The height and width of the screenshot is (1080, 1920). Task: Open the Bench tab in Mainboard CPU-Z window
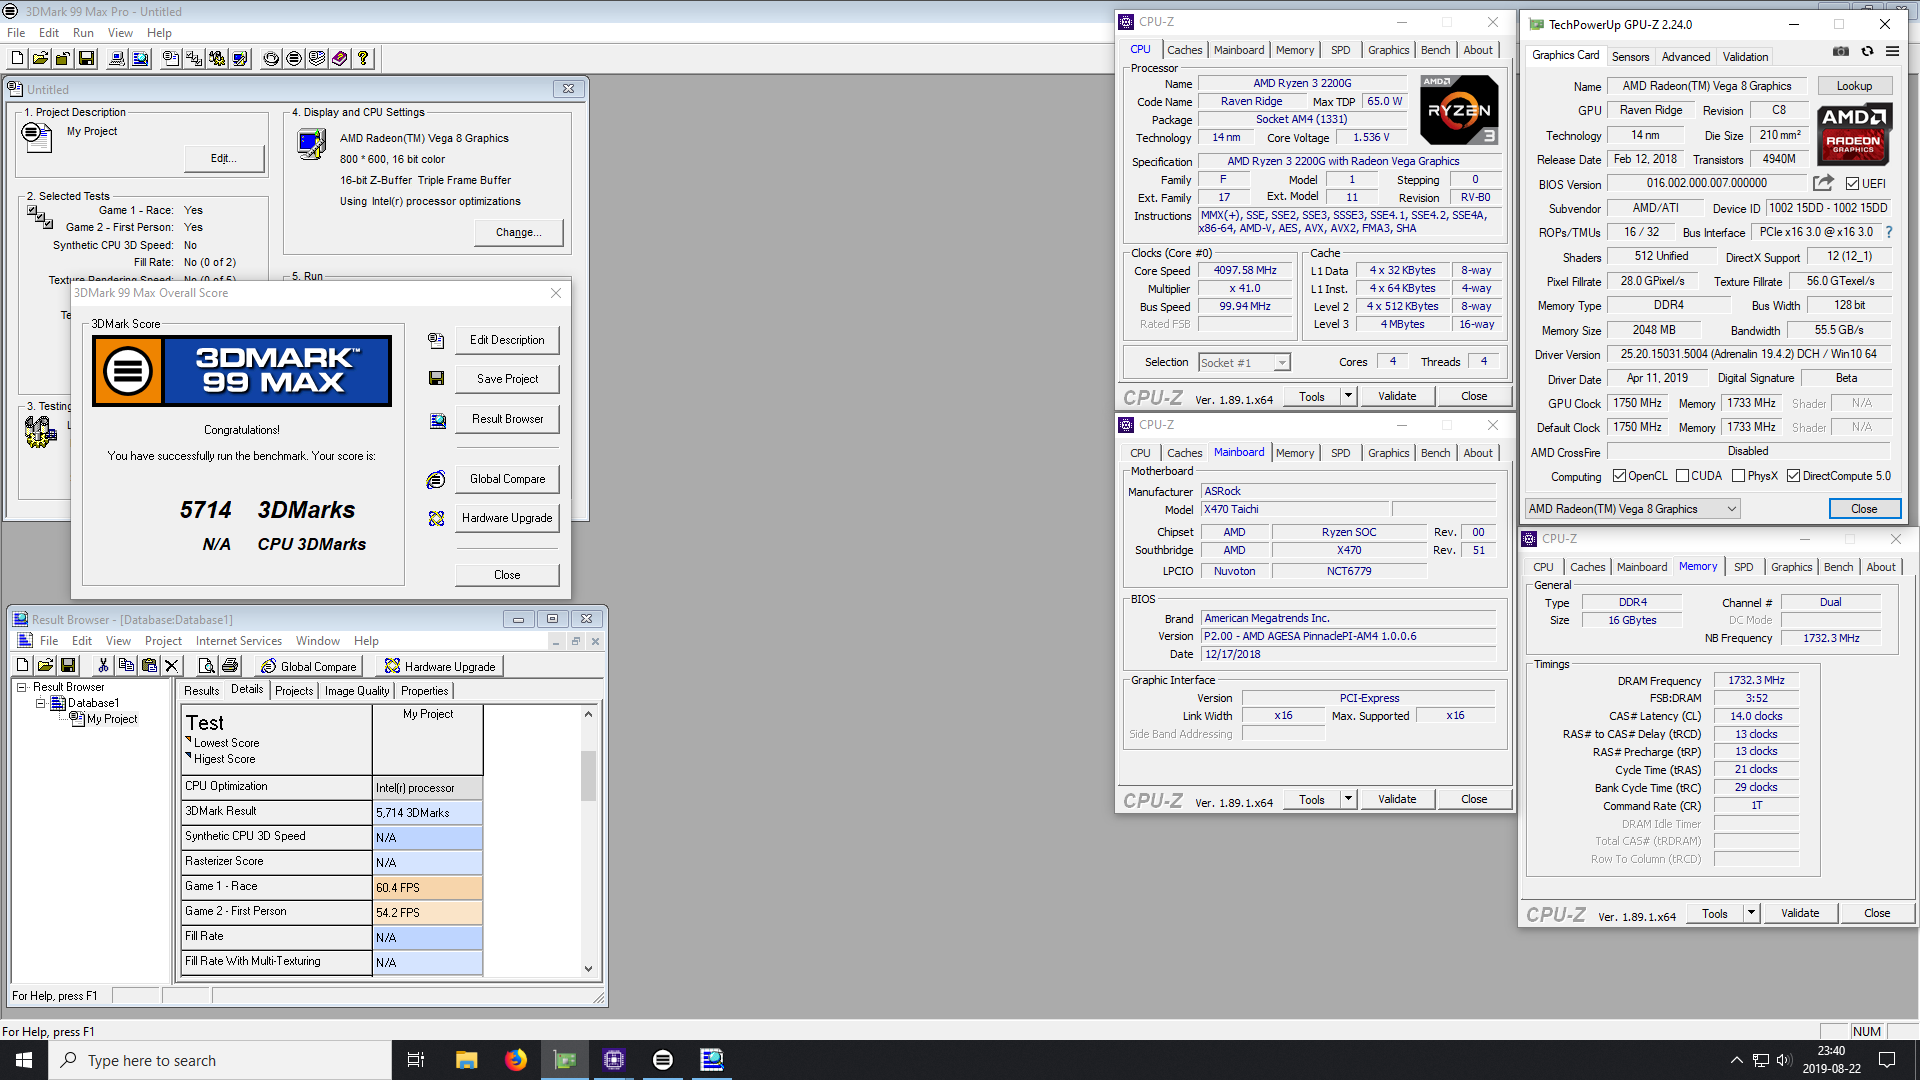(x=1435, y=453)
